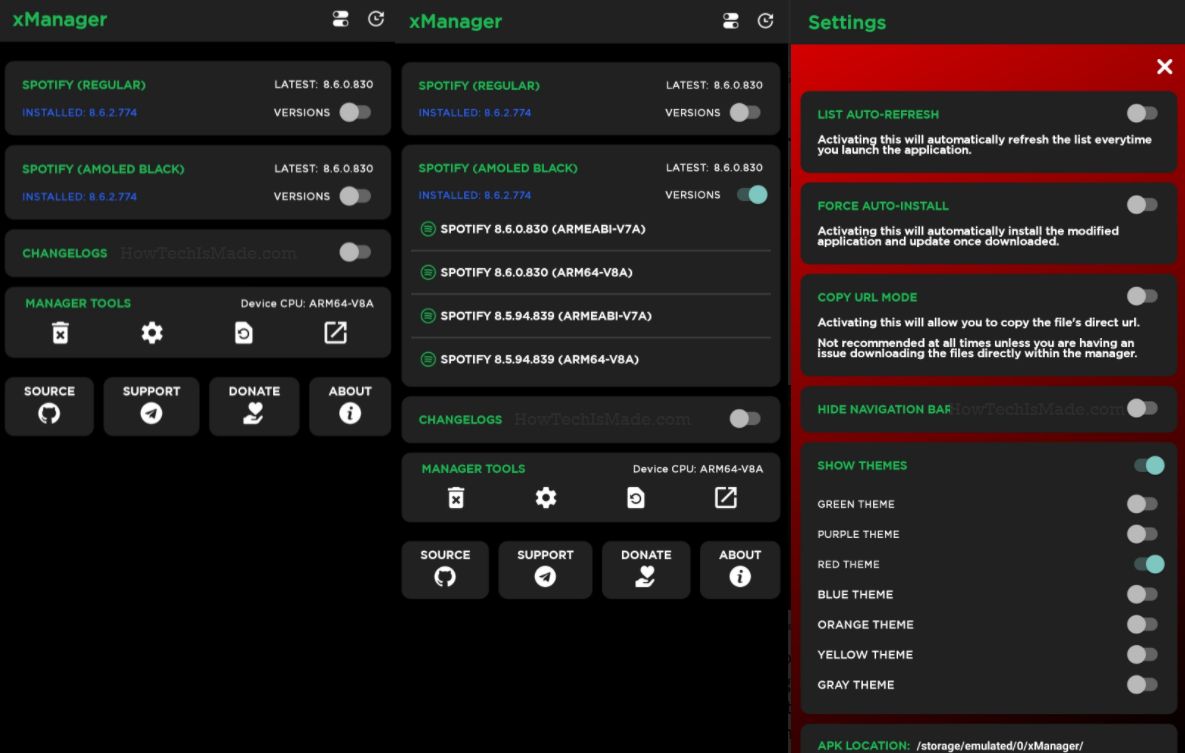The image size is (1185, 753).
Task: Collapse the versions list for Spotify (AMOLED Black)
Action: [747, 195]
